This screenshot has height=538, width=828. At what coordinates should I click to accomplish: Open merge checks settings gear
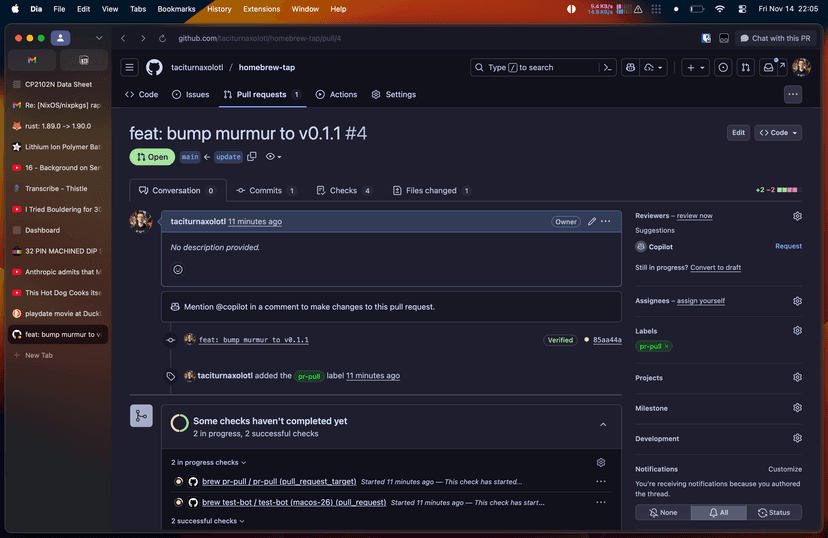(x=601, y=463)
